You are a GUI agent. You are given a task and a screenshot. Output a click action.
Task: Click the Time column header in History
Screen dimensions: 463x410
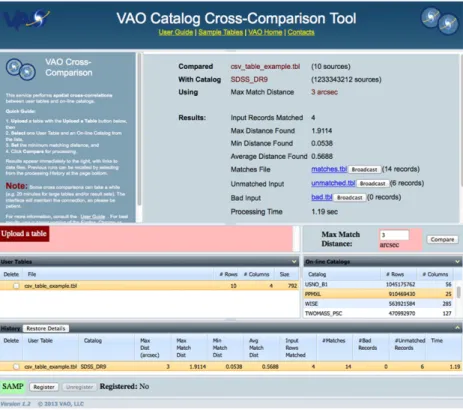click(x=444, y=348)
